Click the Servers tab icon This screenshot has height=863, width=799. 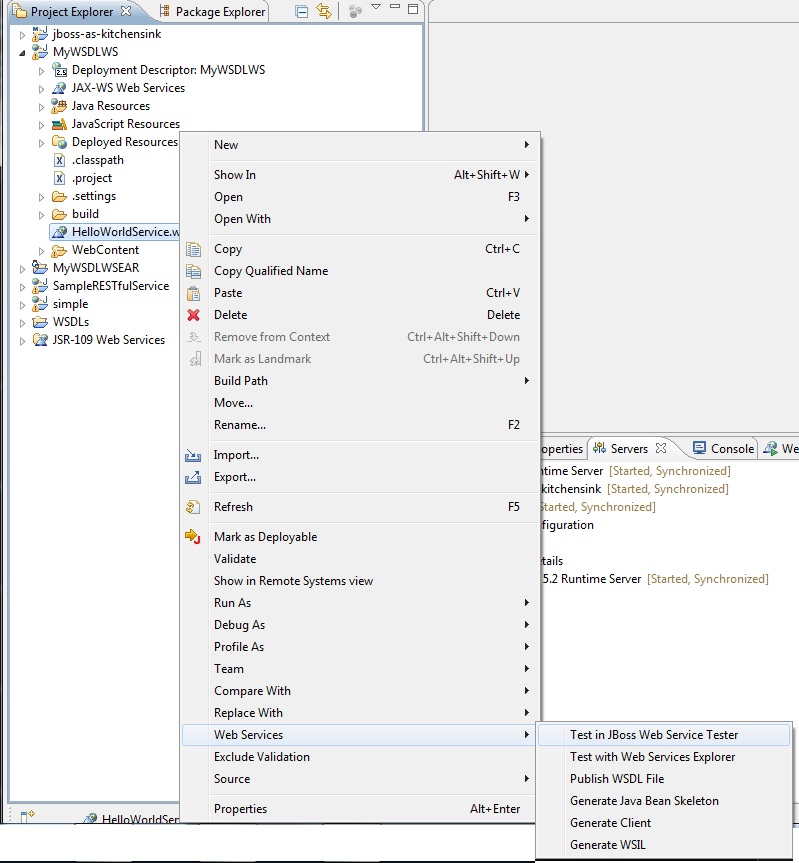[x=599, y=449]
